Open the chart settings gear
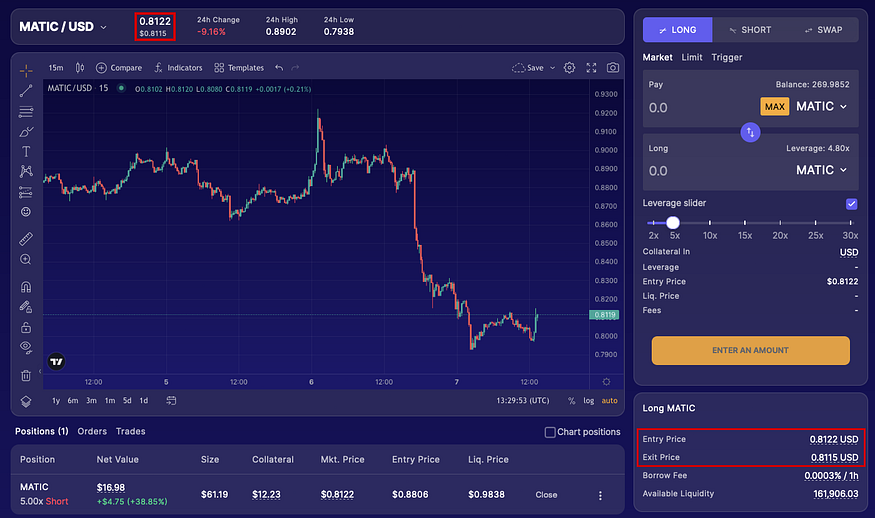The height and width of the screenshot is (518, 875). point(569,68)
